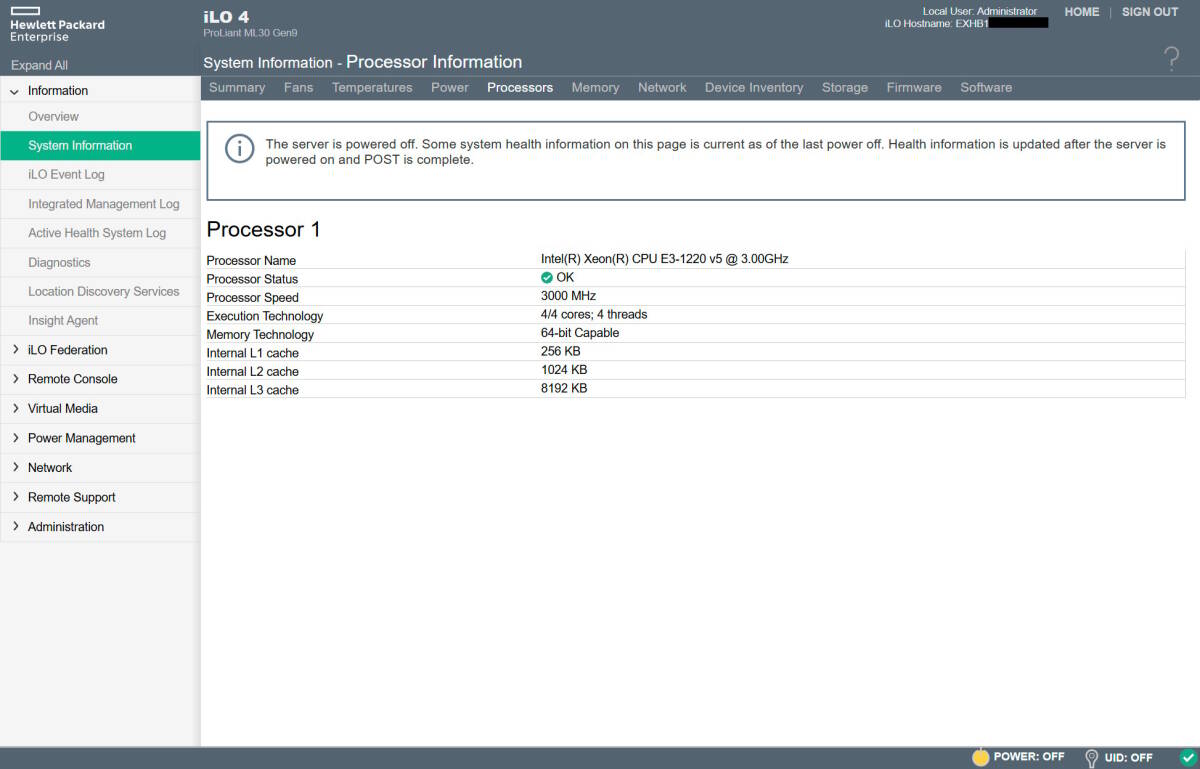This screenshot has width=1200, height=769.
Task: Expand the Administration section
Action: [15, 527]
